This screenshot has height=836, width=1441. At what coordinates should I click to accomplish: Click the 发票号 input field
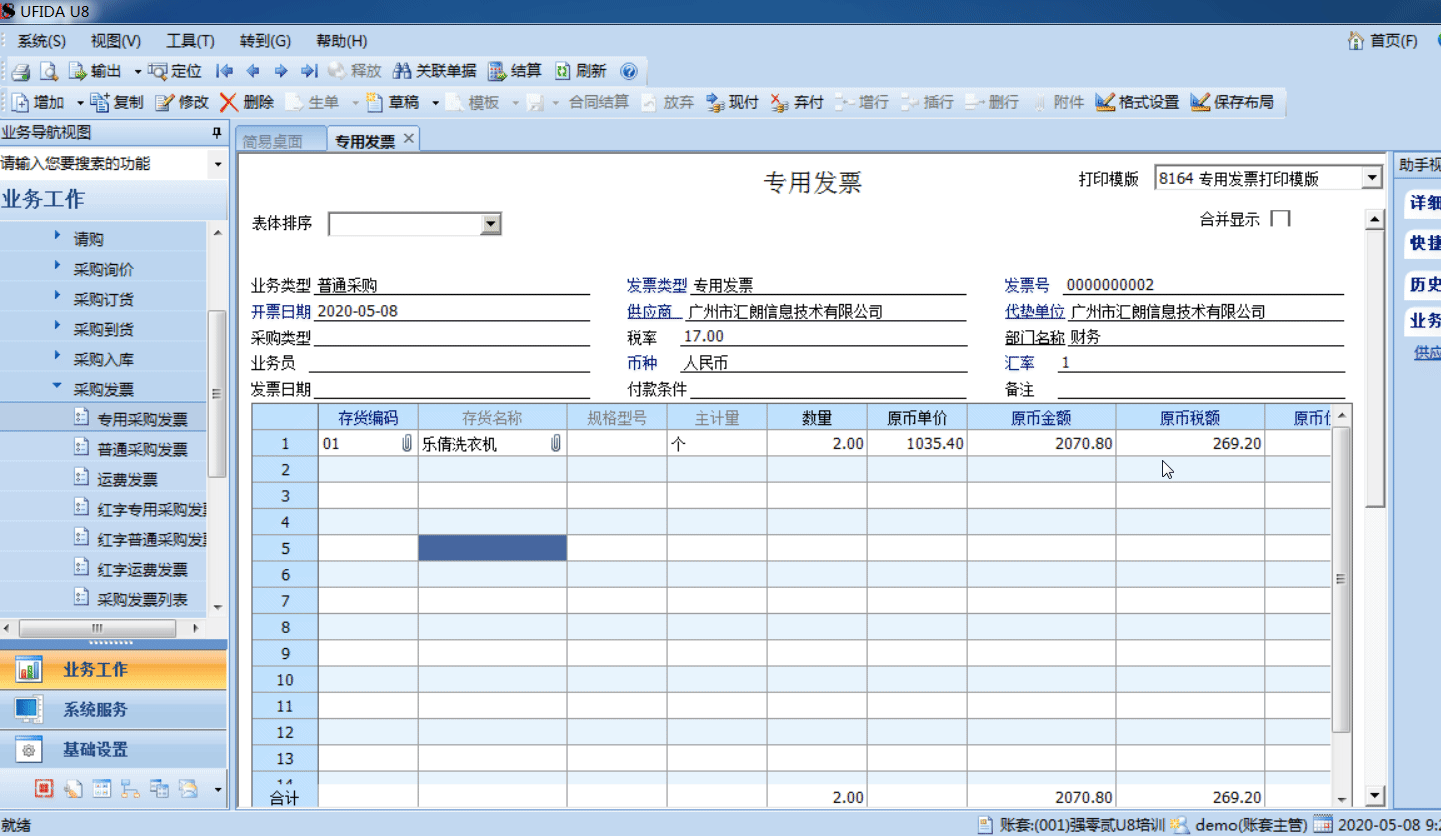[1201, 285]
